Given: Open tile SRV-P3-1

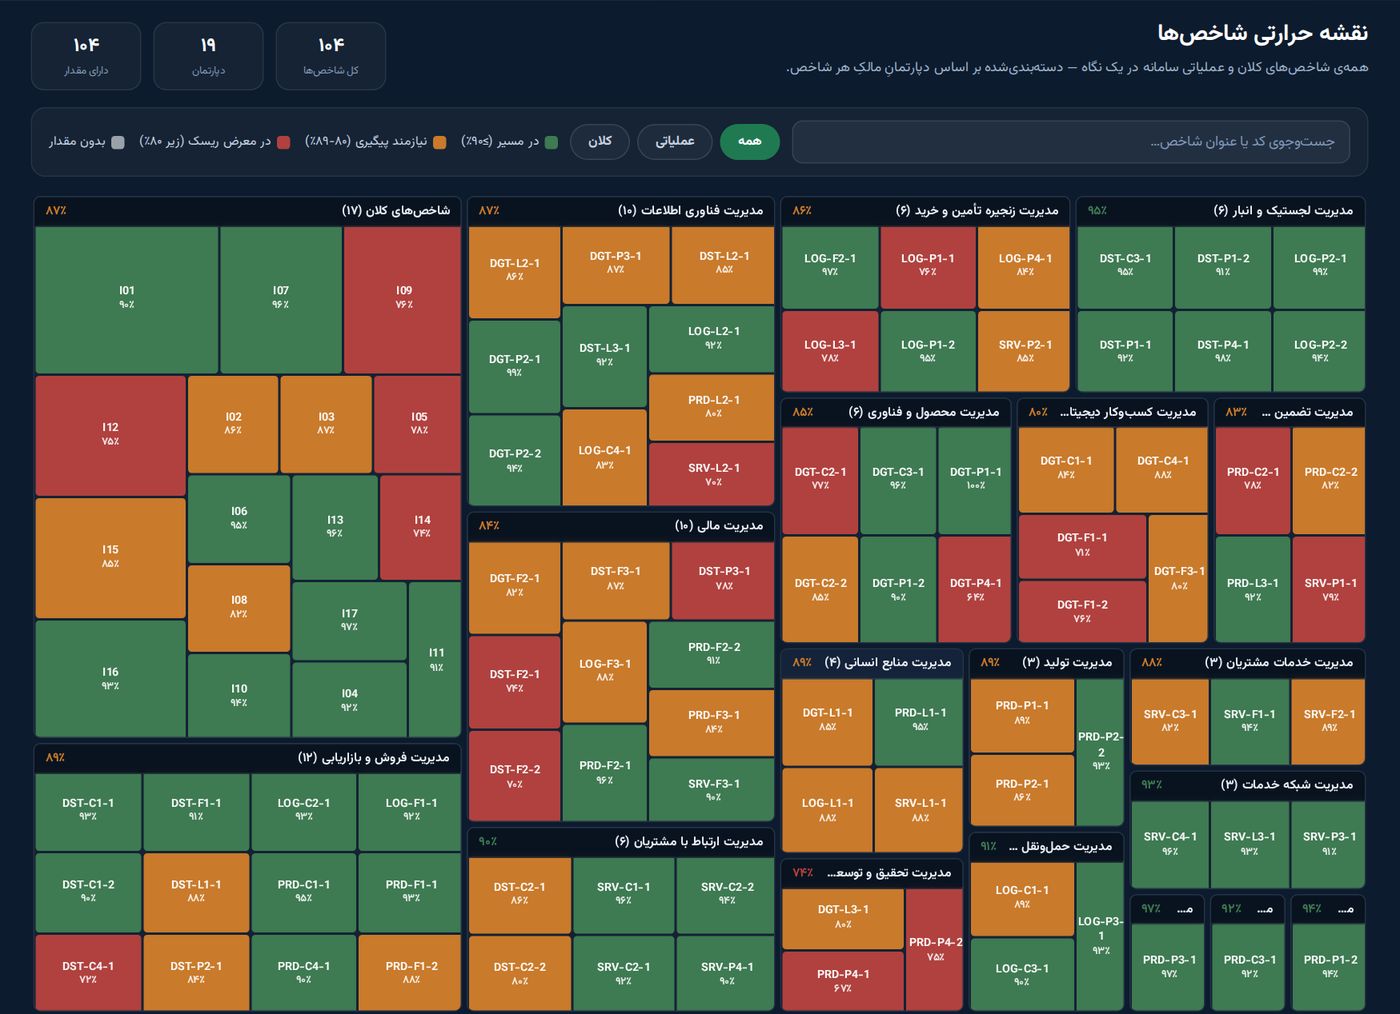Looking at the screenshot, I should 1329,843.
